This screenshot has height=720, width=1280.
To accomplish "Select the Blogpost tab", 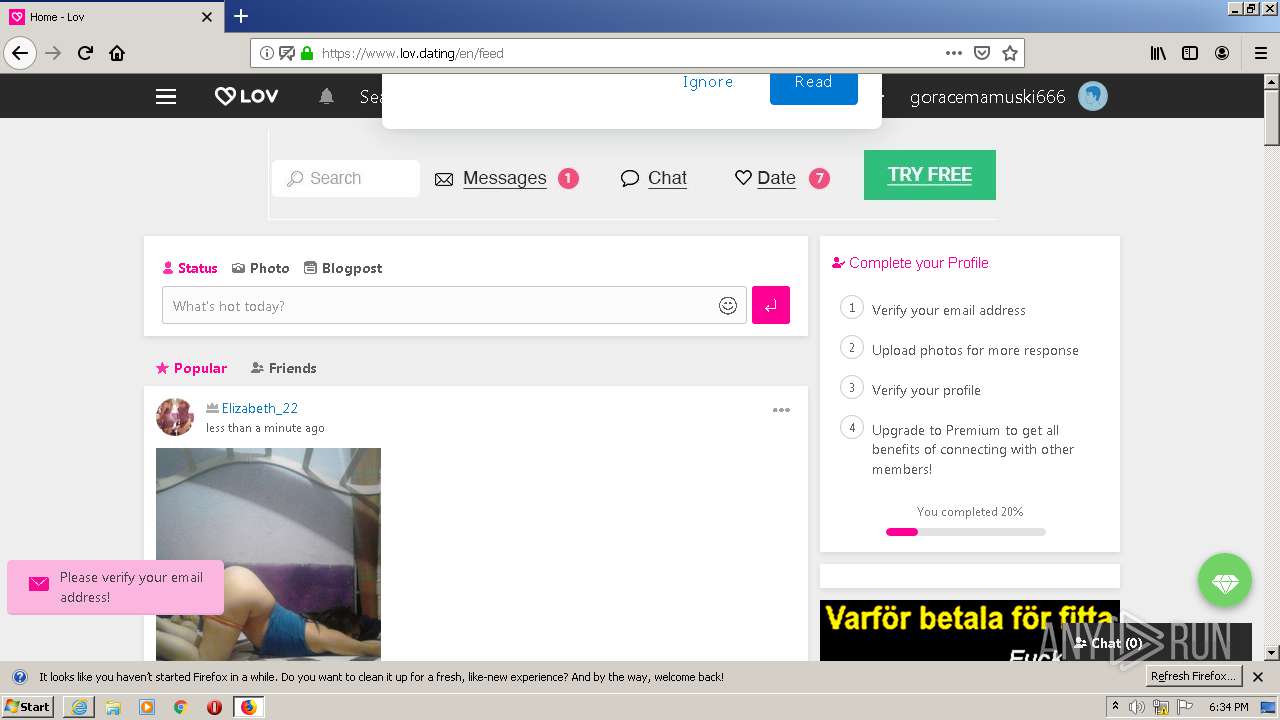I will pos(343,268).
